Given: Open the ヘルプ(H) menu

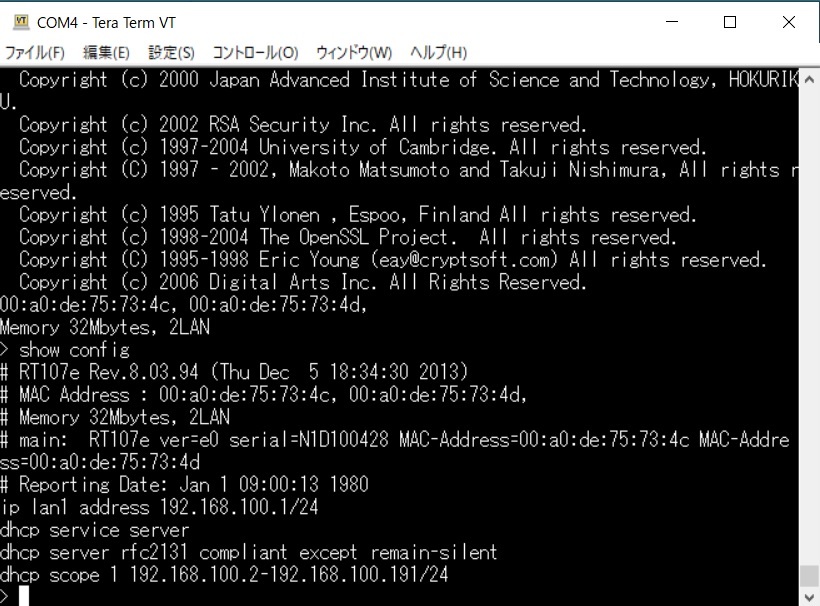Looking at the screenshot, I should point(439,53).
